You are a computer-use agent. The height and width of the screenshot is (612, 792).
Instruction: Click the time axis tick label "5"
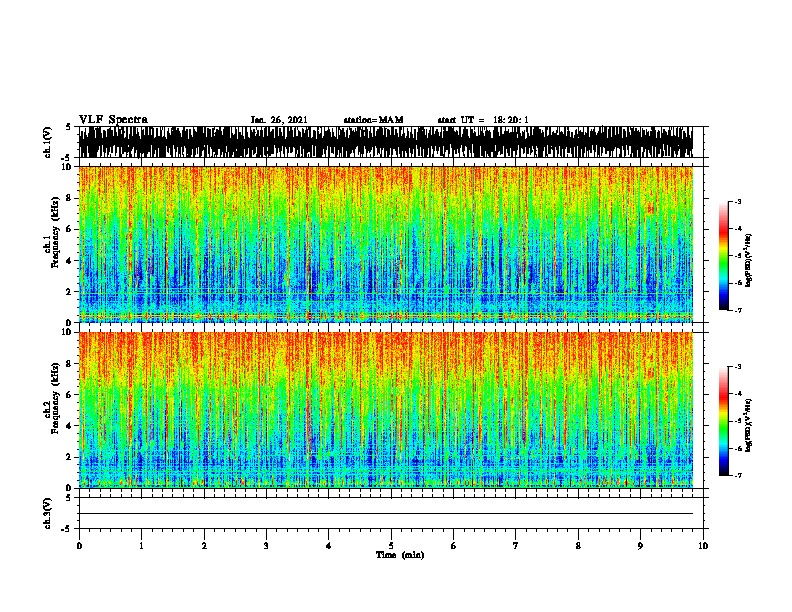tap(391, 546)
